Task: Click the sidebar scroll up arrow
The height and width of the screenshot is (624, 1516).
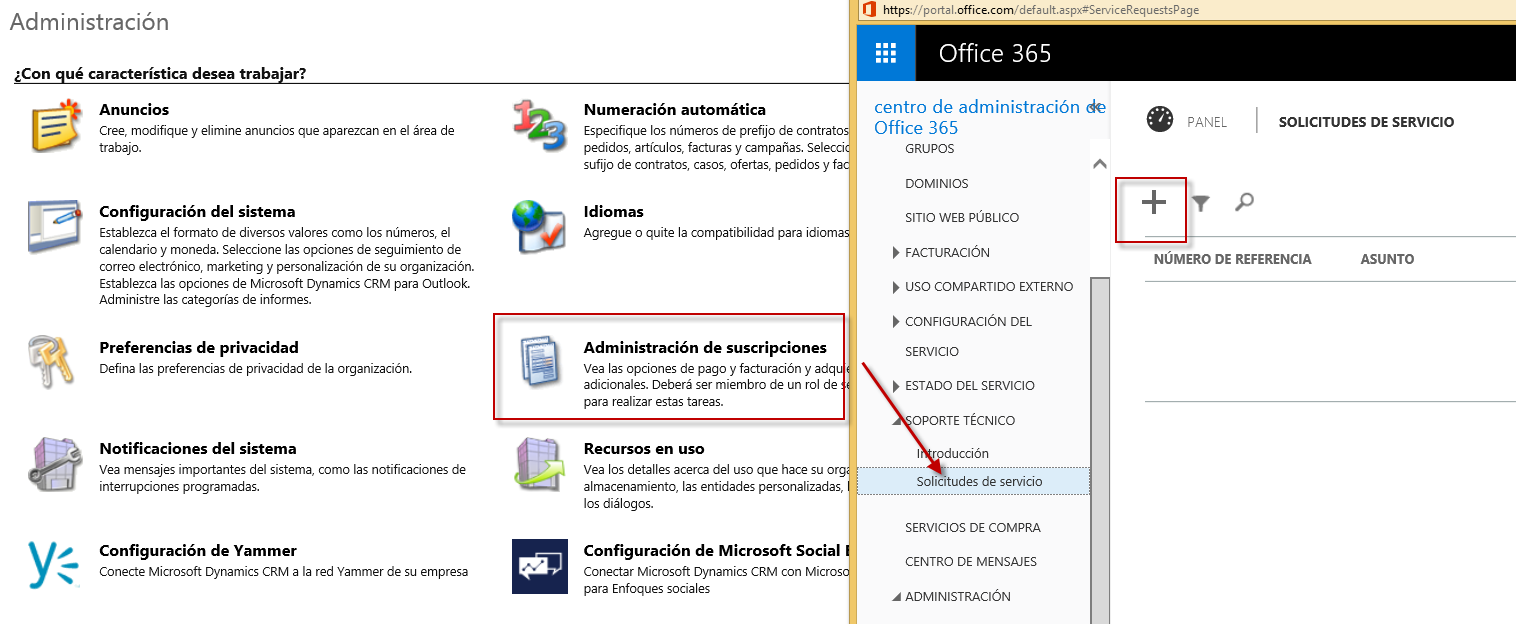Action: click(x=1100, y=163)
